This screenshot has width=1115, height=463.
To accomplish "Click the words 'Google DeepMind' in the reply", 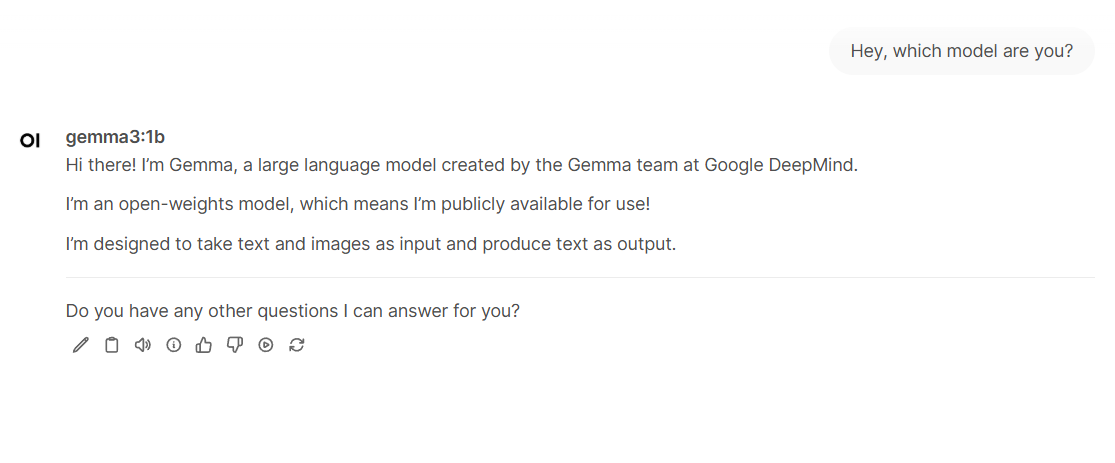I will 779,166.
